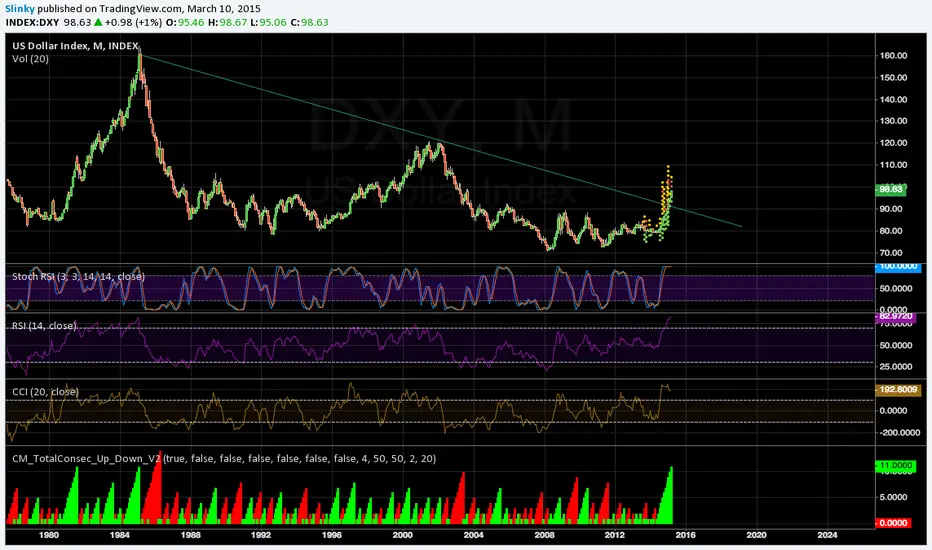Click the 2000 time axis label
This screenshot has width=932, height=550.
click(402, 535)
